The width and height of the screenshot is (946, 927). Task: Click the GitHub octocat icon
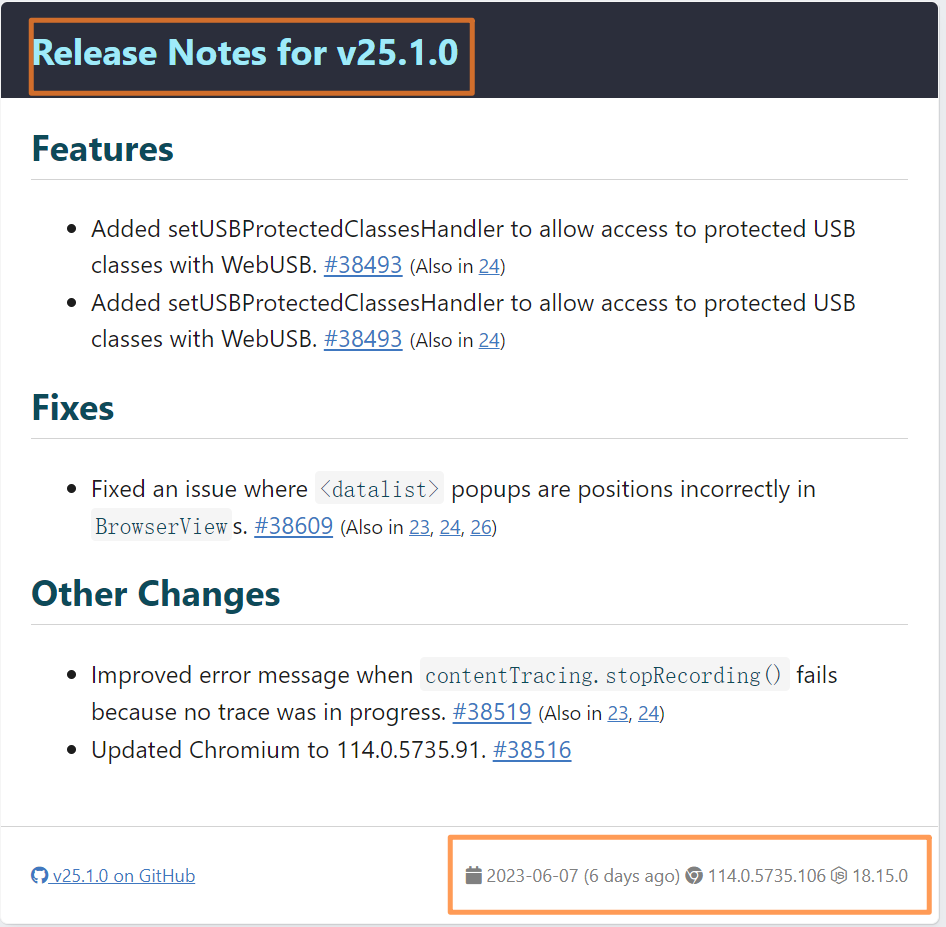pos(39,875)
